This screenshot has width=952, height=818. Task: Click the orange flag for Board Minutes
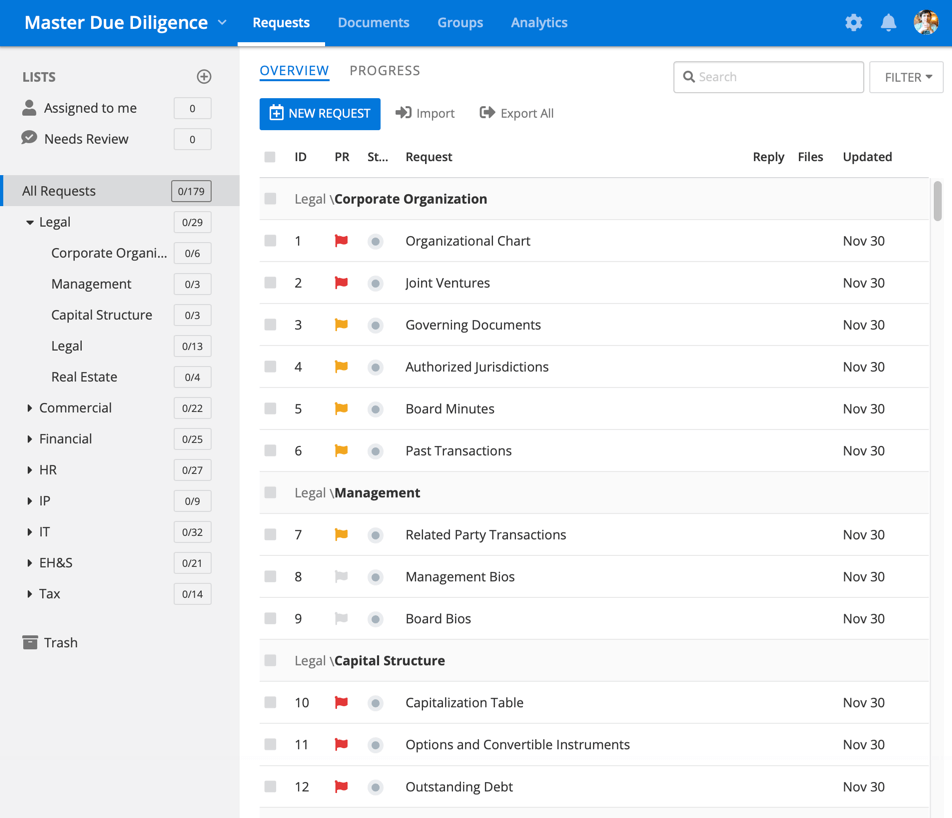coord(341,409)
